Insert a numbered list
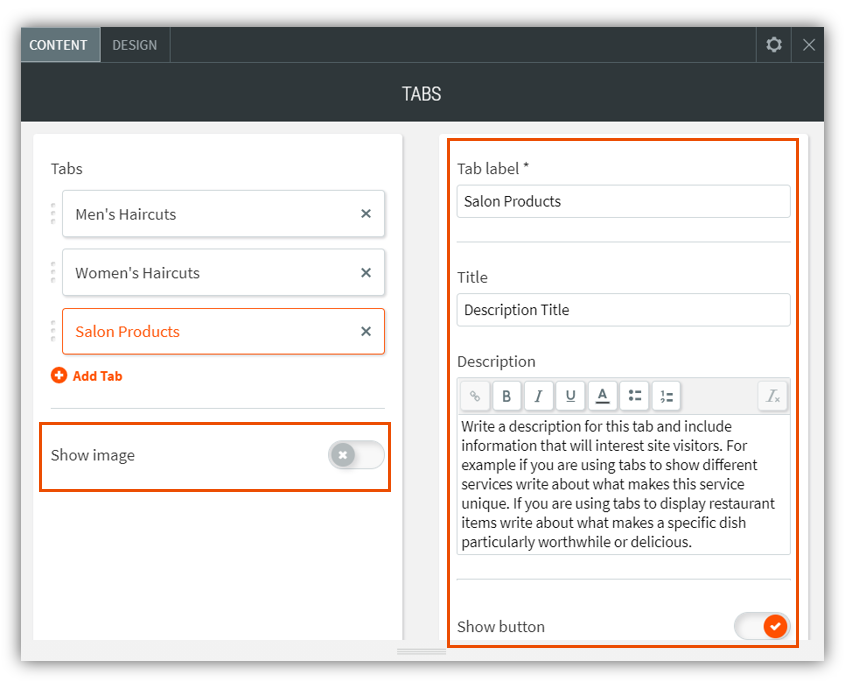 coord(666,396)
